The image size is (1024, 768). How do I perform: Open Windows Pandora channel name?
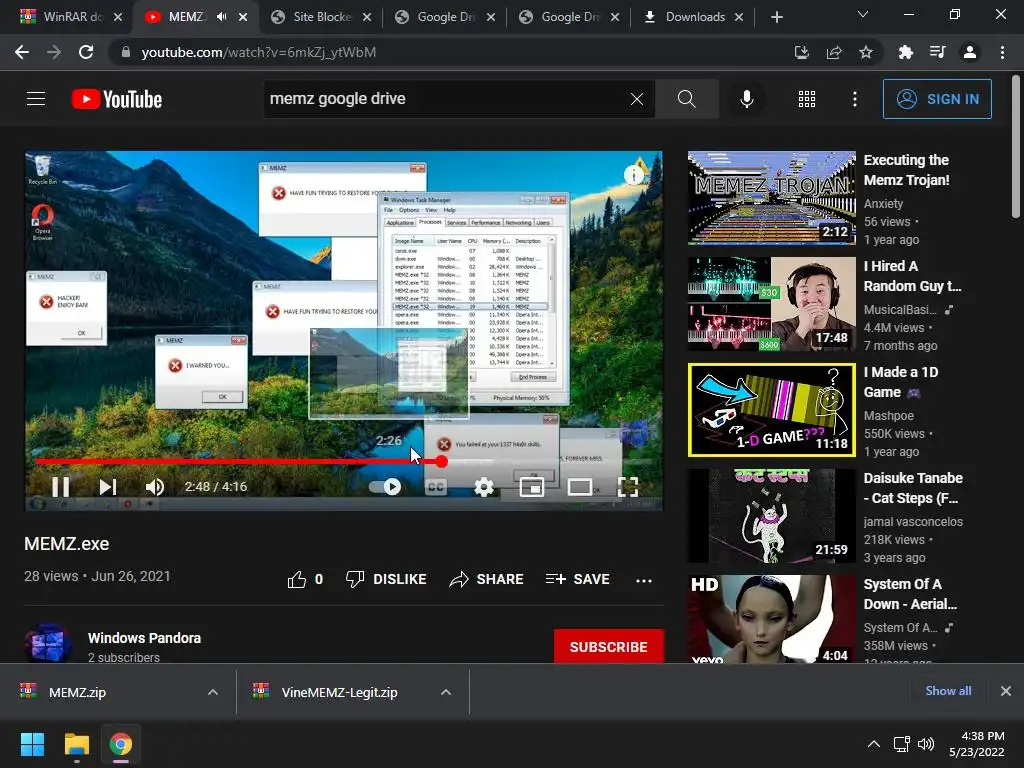click(144, 638)
